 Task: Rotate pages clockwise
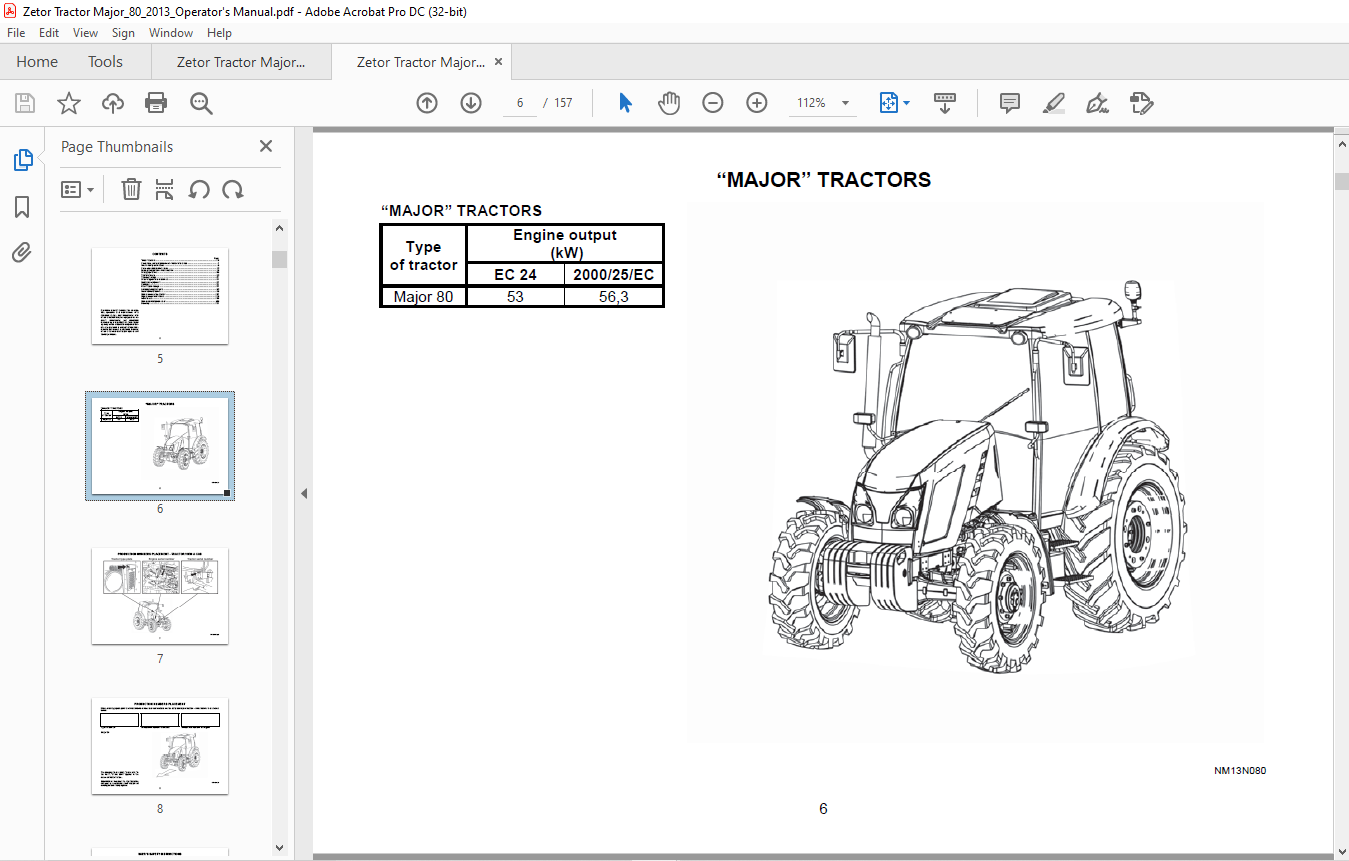(x=233, y=189)
